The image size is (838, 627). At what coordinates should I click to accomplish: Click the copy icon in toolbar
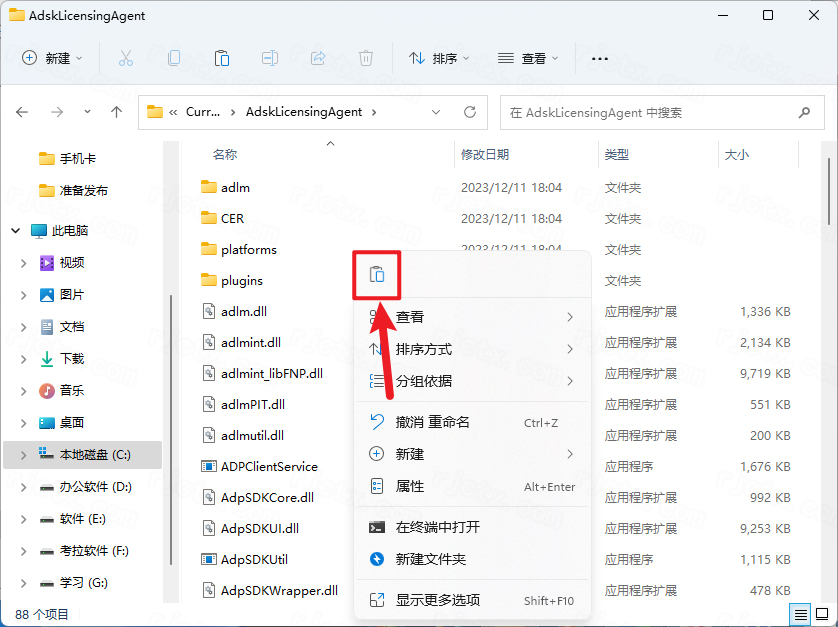(x=174, y=58)
